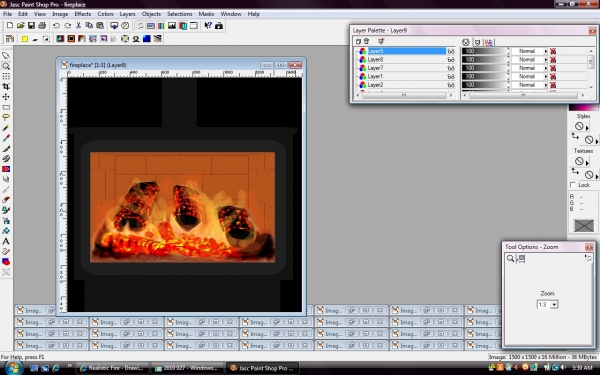Adjust Layer1 opacity slider
The image size is (600, 375).
tap(485, 77)
